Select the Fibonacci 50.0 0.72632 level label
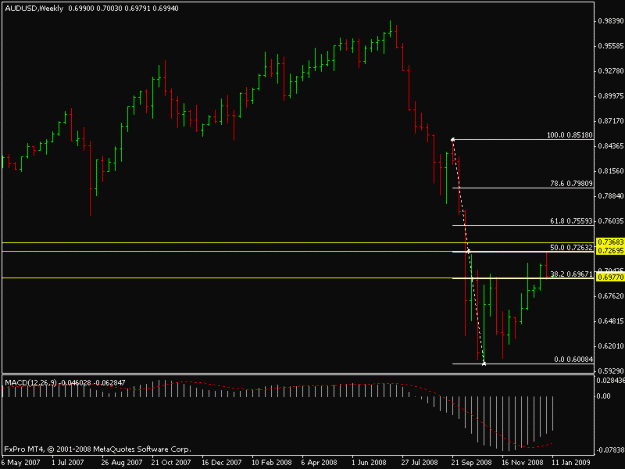The height and width of the screenshot is (469, 625). (571, 247)
